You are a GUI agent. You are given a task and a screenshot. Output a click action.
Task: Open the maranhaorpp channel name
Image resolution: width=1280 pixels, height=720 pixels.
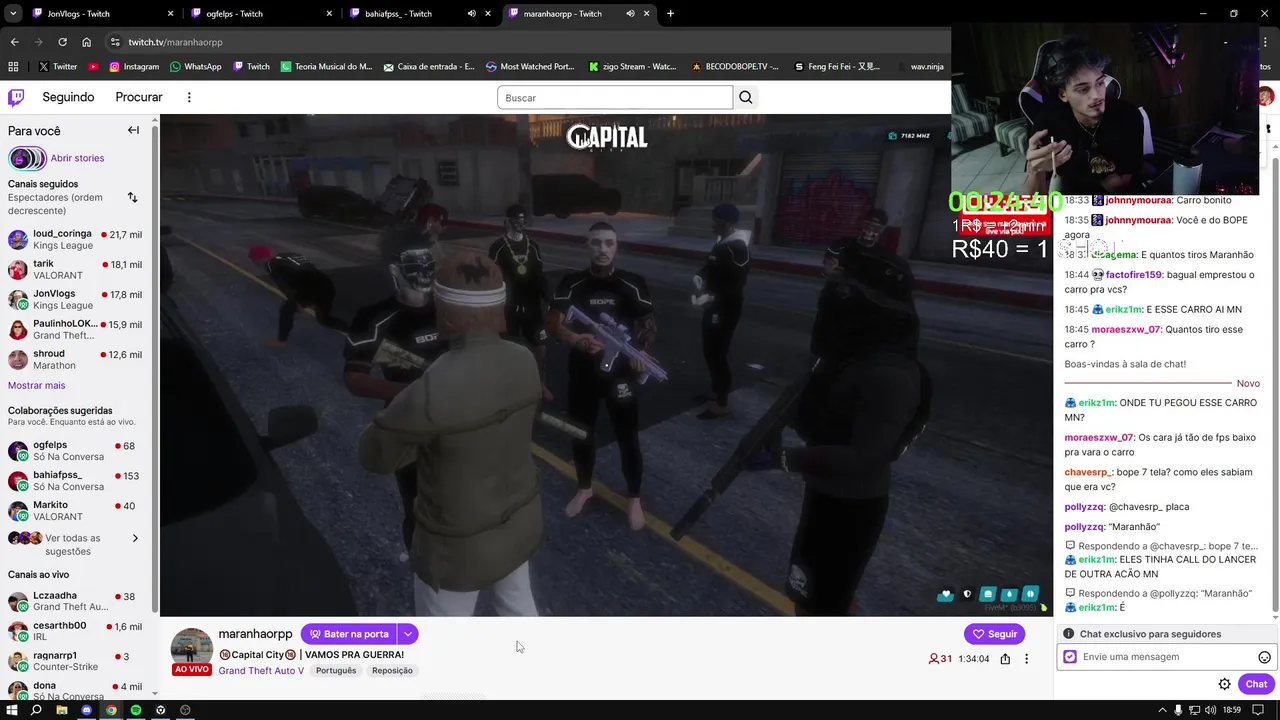255,634
